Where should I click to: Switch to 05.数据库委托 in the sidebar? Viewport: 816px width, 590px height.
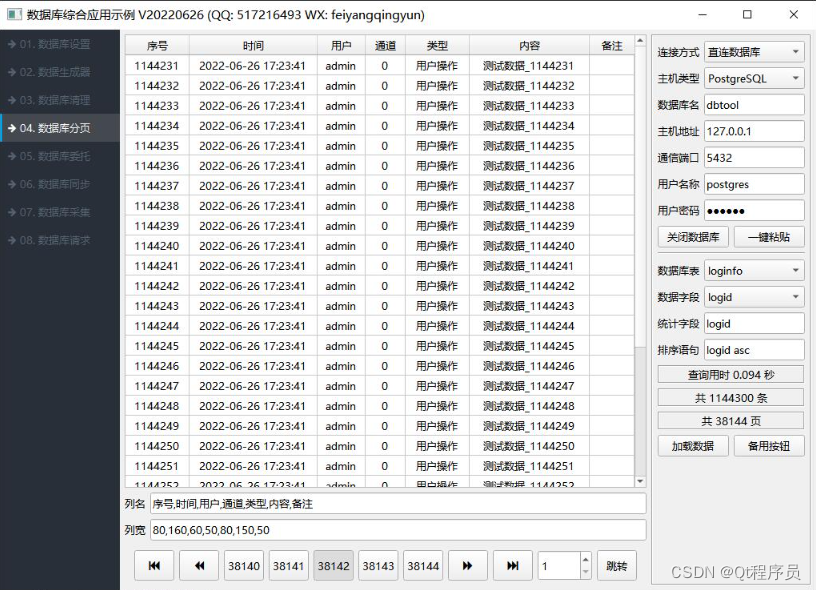[x=56, y=156]
